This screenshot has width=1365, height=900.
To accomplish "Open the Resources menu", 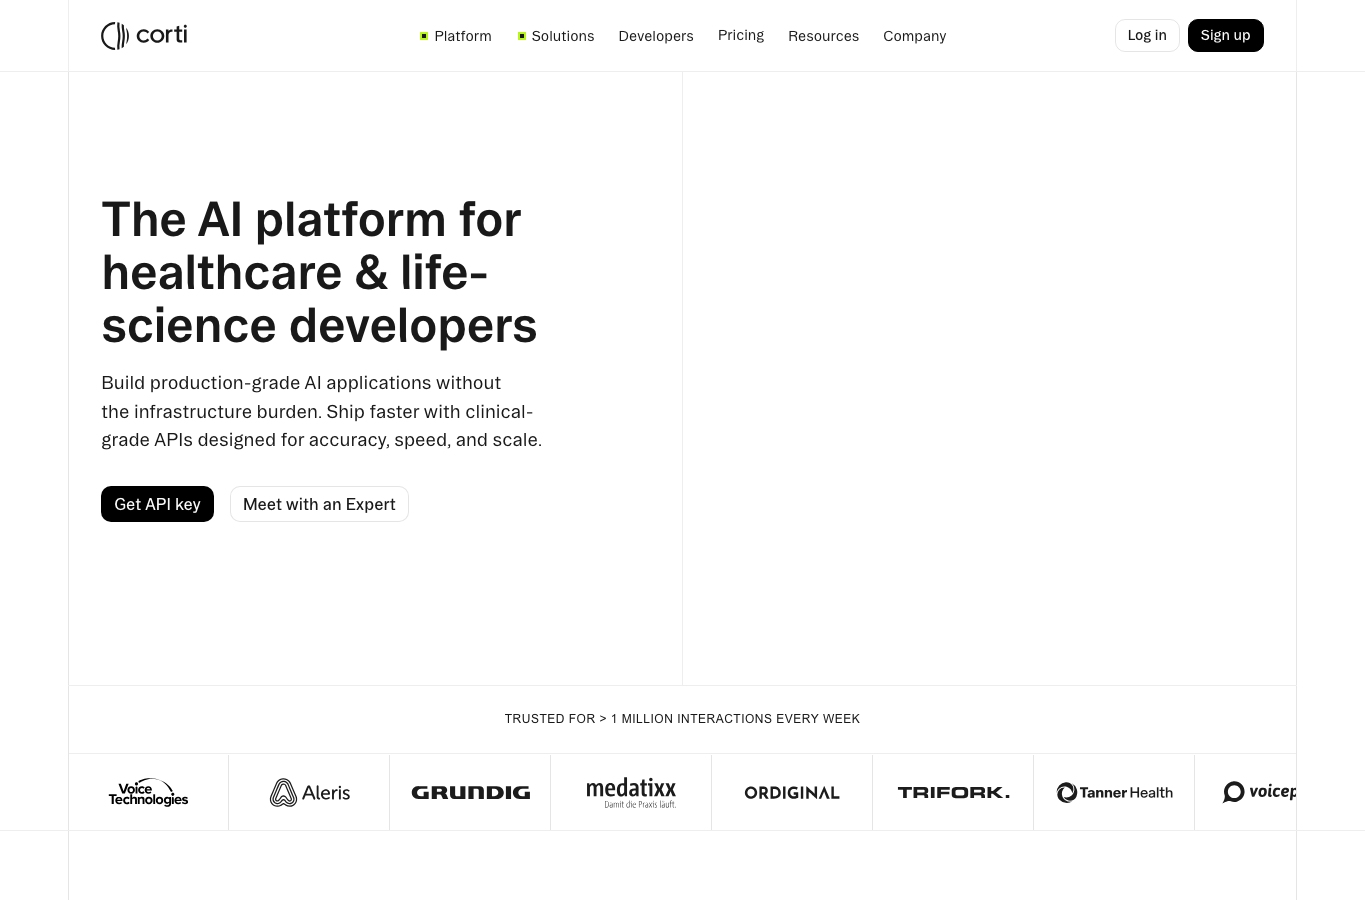I will [823, 36].
